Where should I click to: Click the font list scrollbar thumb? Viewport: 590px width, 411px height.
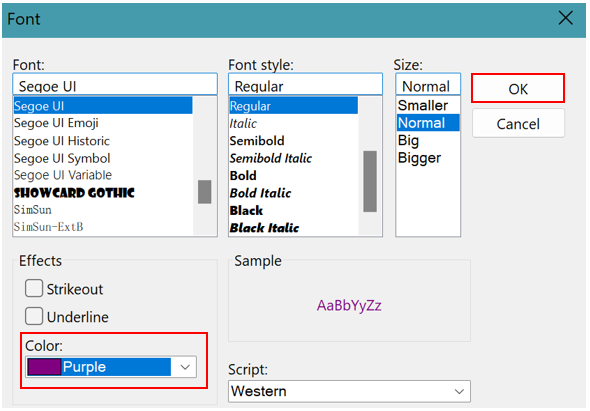204,192
